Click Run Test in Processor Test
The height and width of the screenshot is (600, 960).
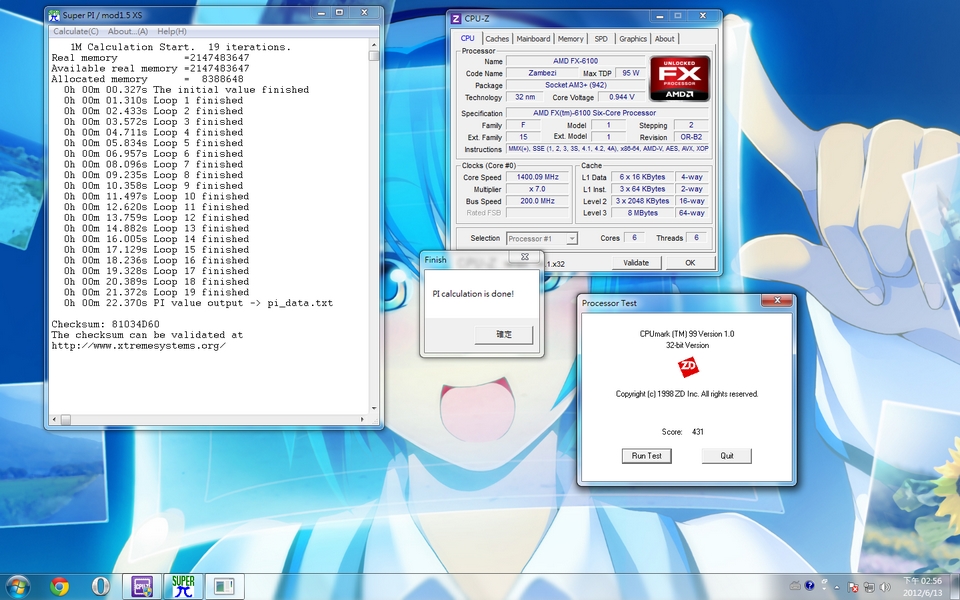tap(647, 456)
